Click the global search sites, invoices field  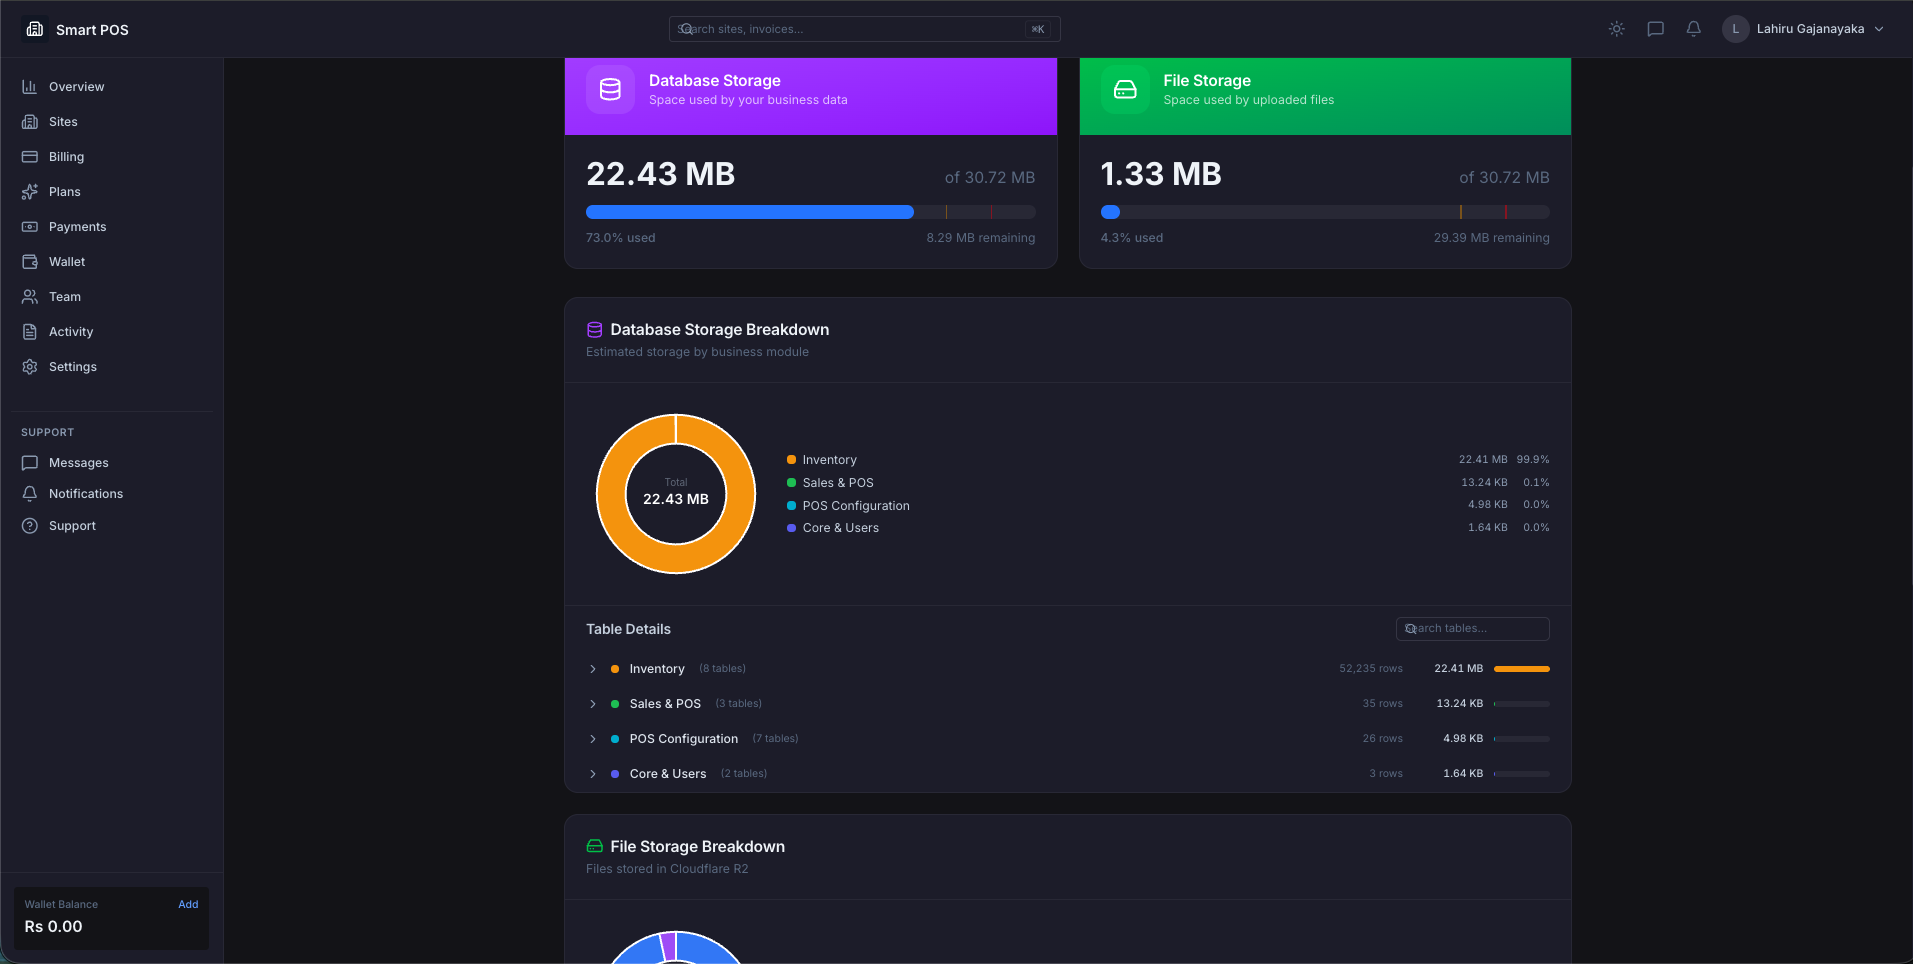(x=864, y=29)
